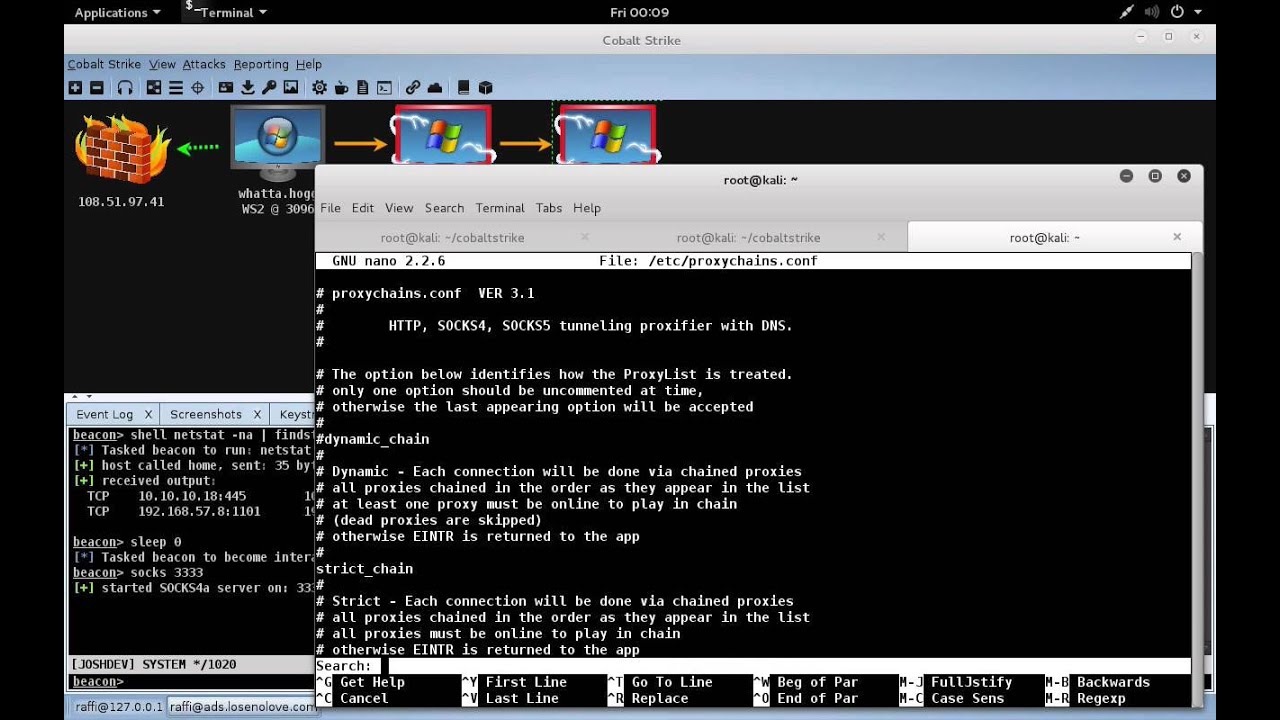
Task: Click the coffee cup Java applet icon
Action: (342, 88)
